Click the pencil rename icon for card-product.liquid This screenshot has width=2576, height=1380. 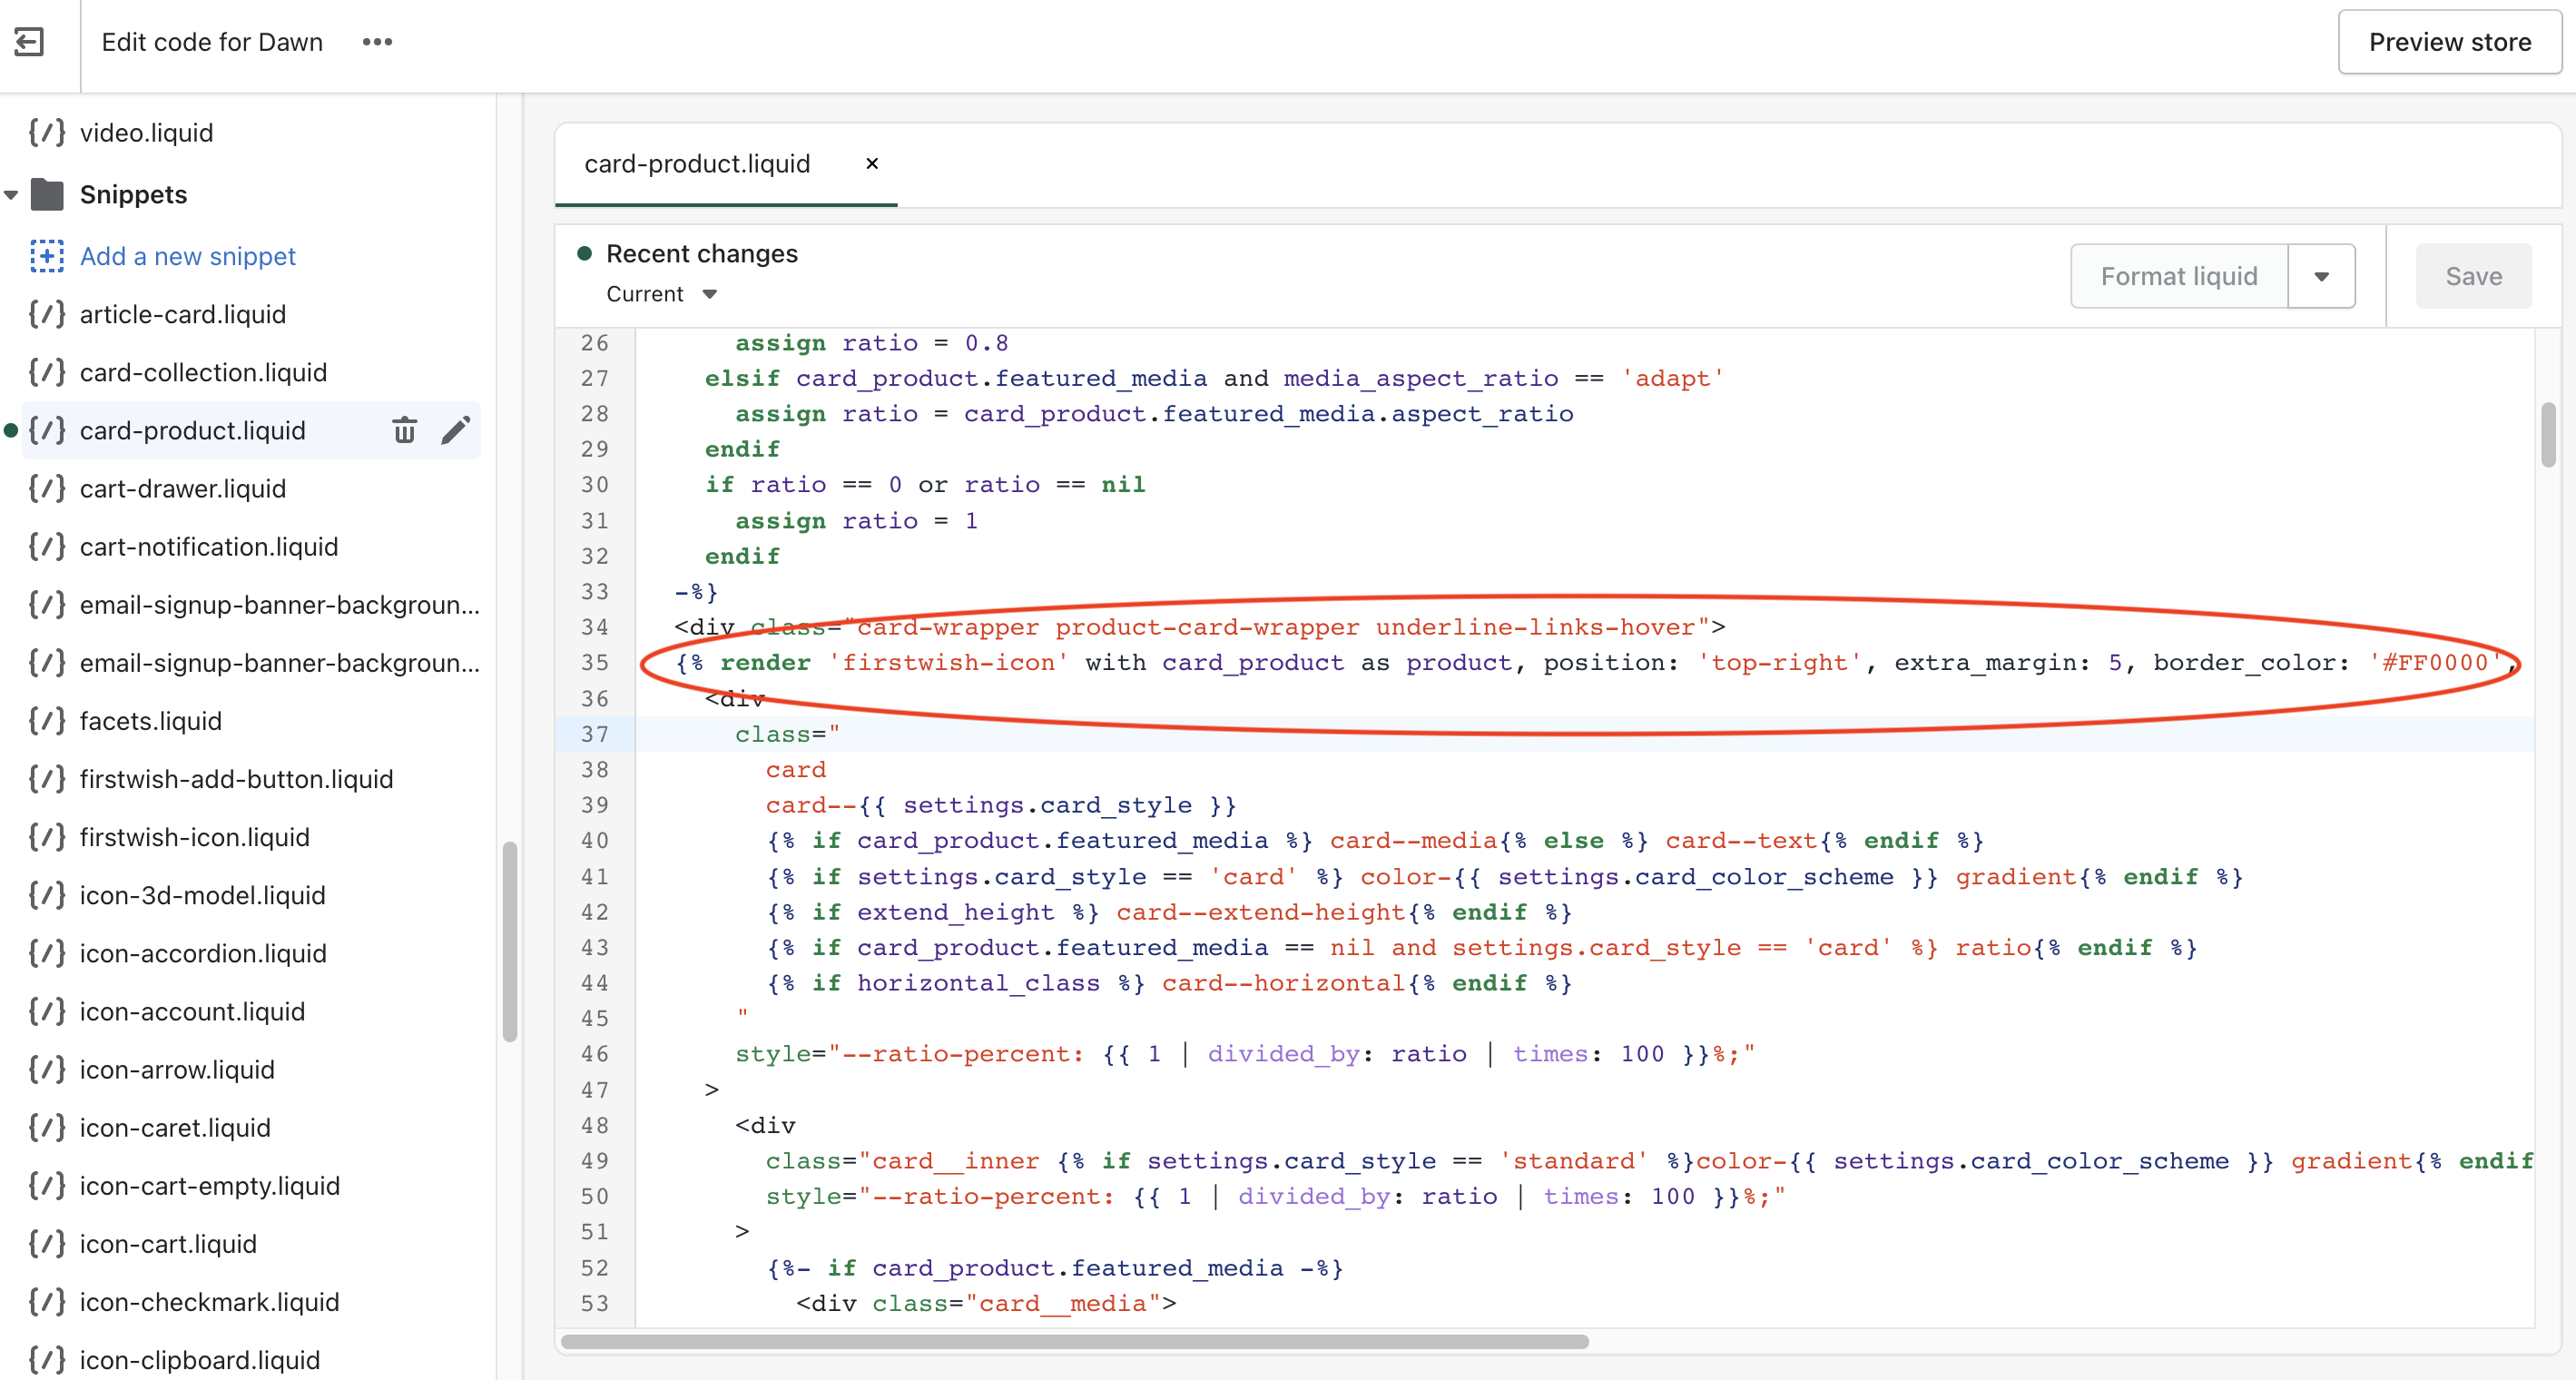455,430
